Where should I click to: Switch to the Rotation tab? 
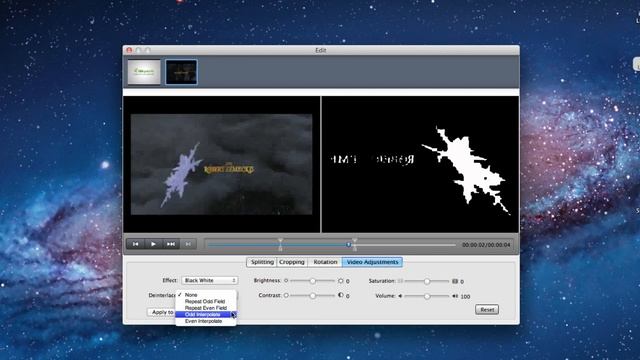tap(325, 262)
